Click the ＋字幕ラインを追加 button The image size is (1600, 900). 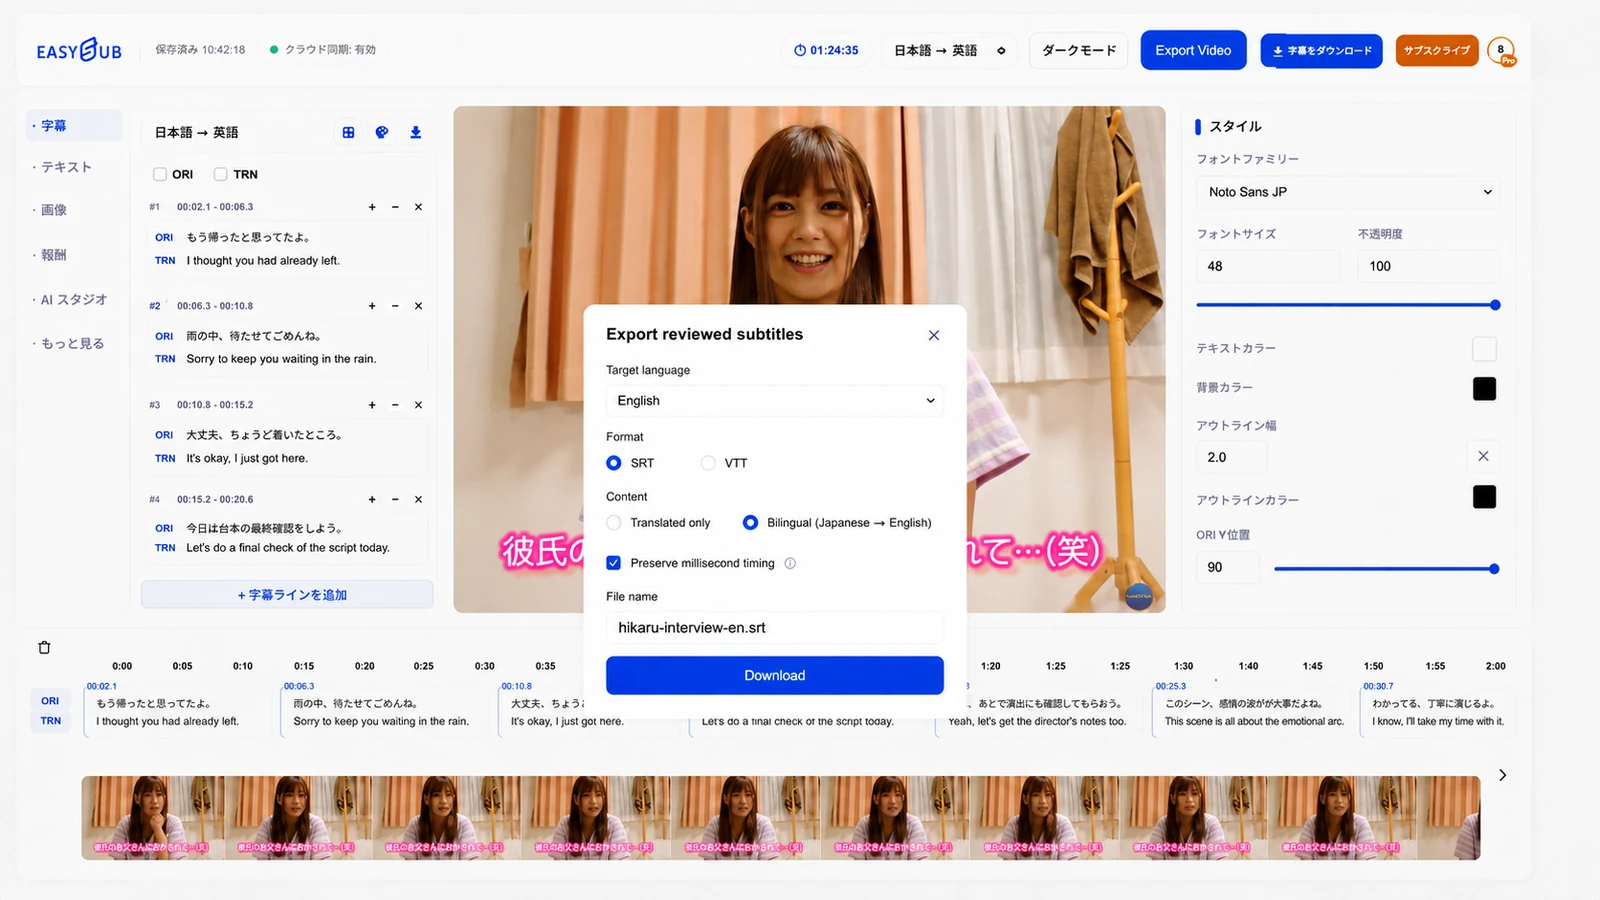[287, 594]
